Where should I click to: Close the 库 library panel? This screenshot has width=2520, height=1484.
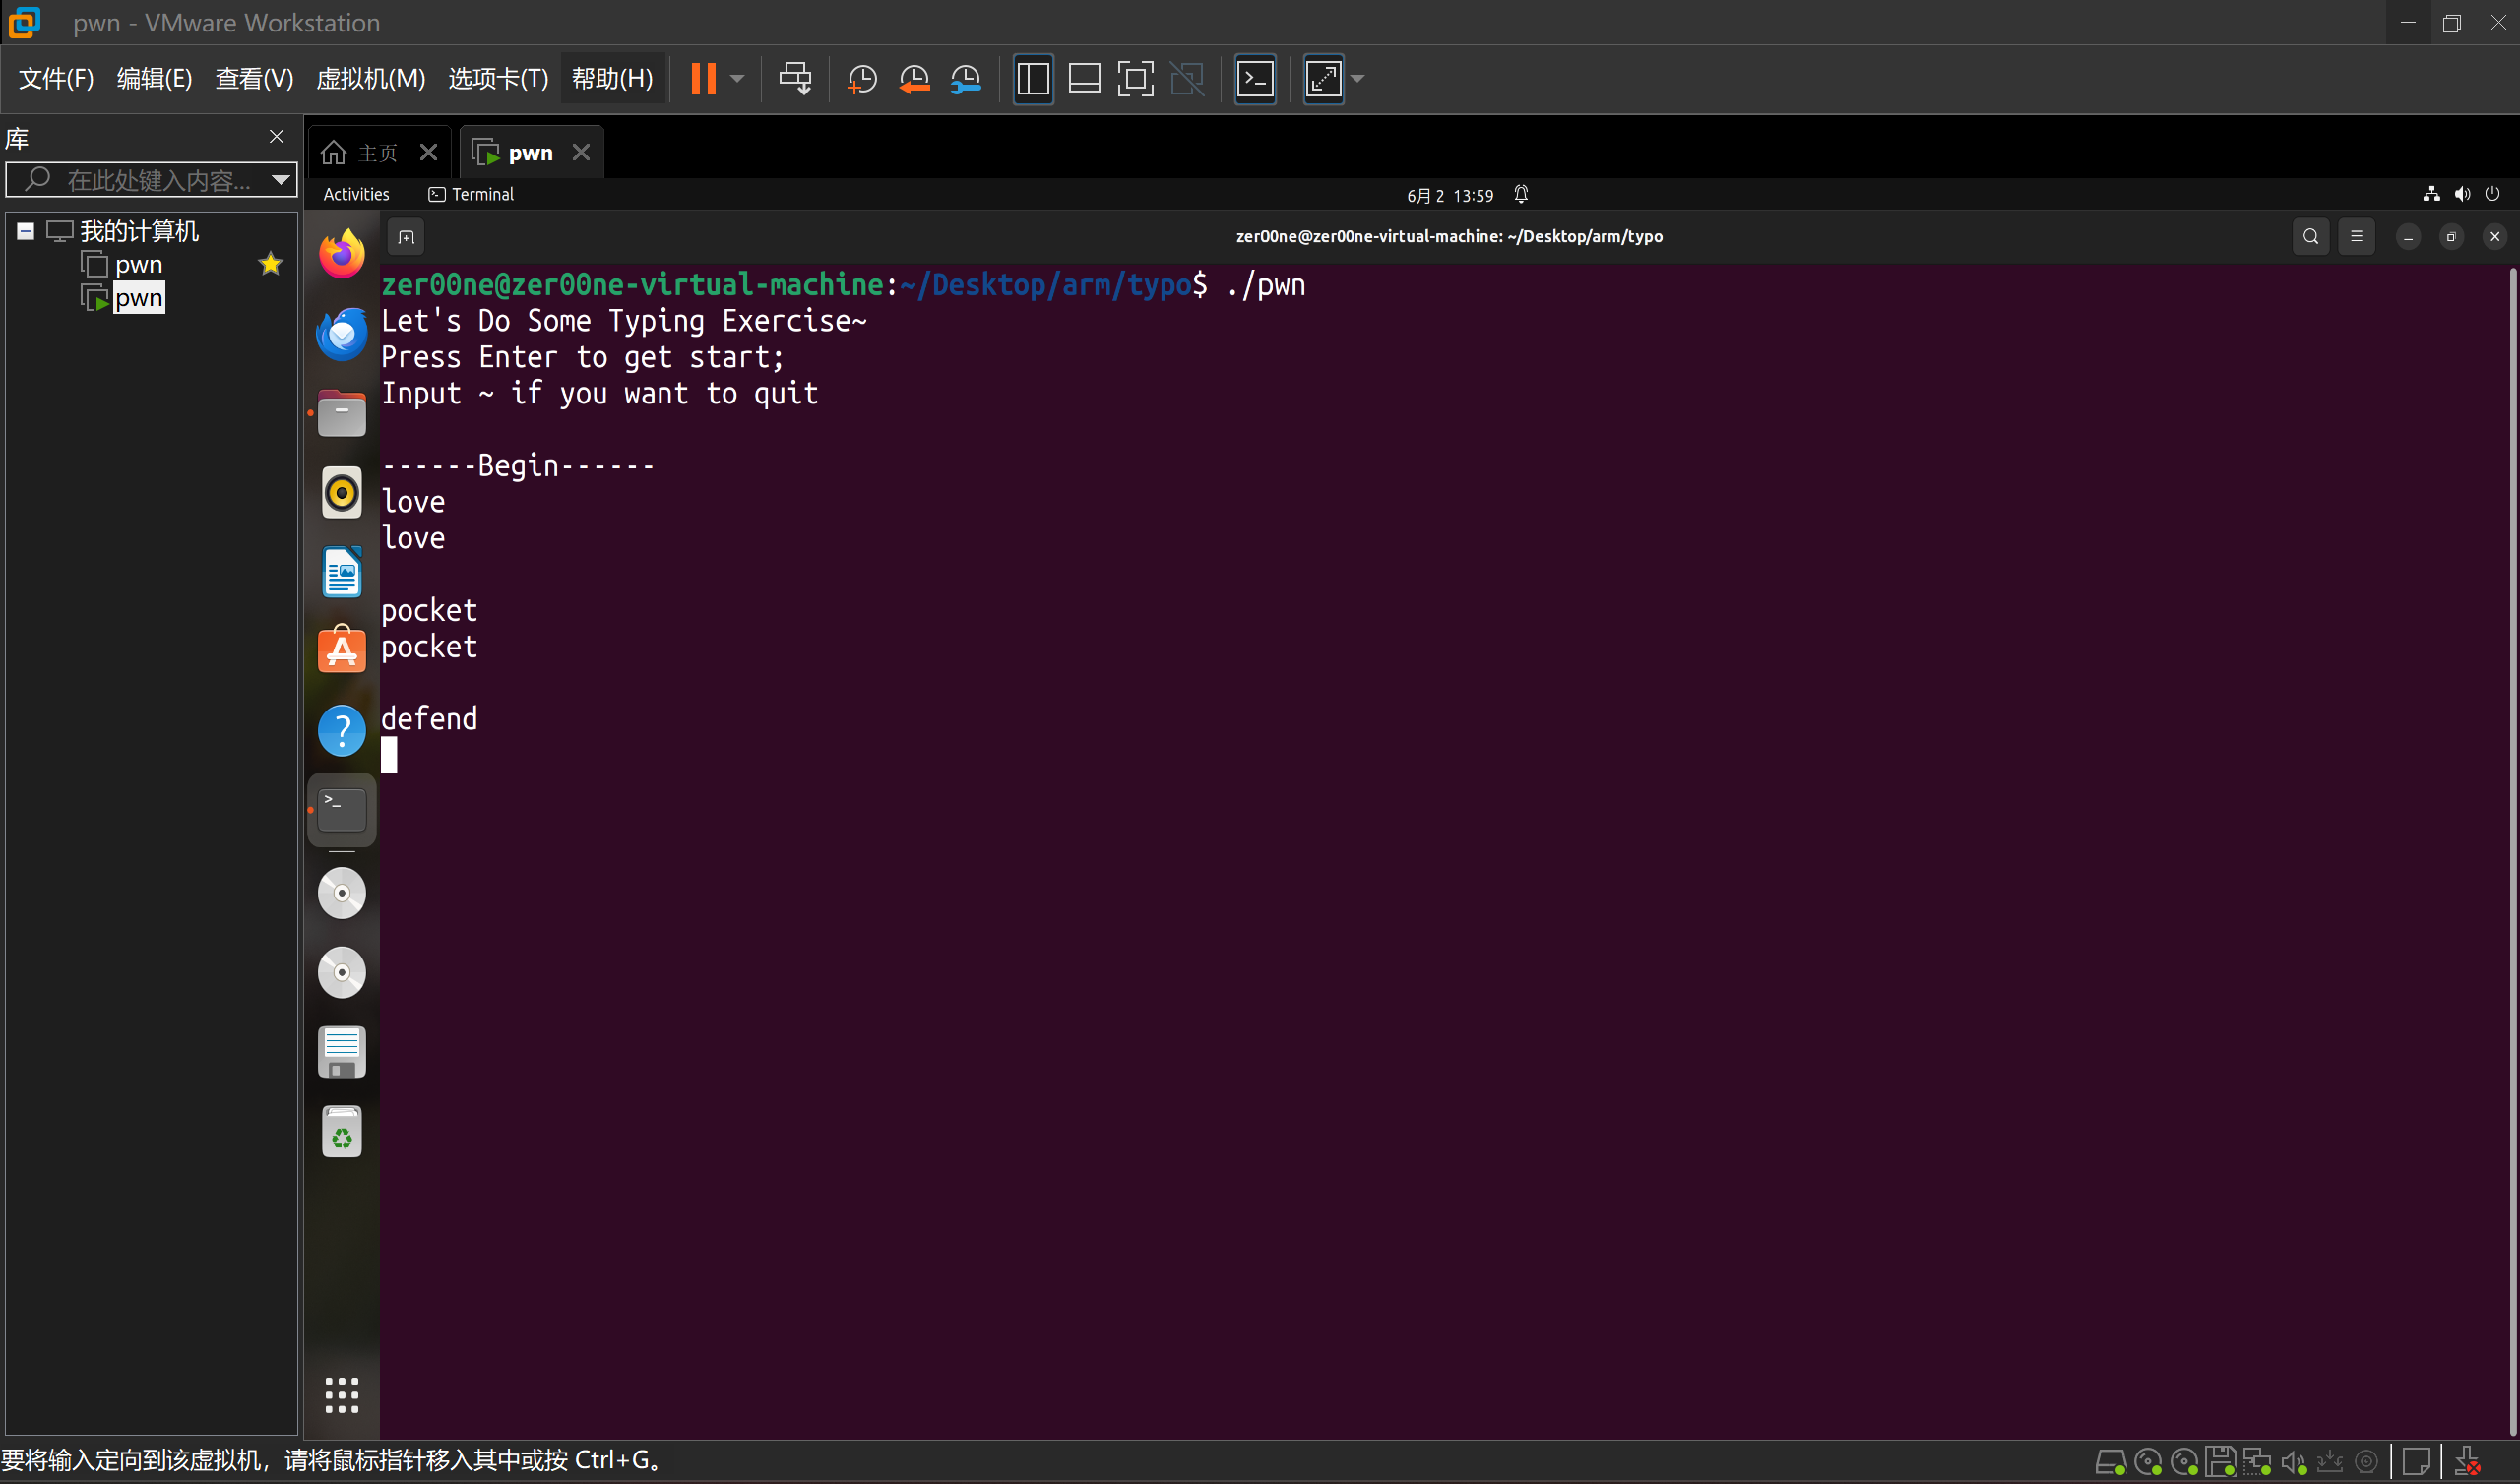click(x=277, y=137)
